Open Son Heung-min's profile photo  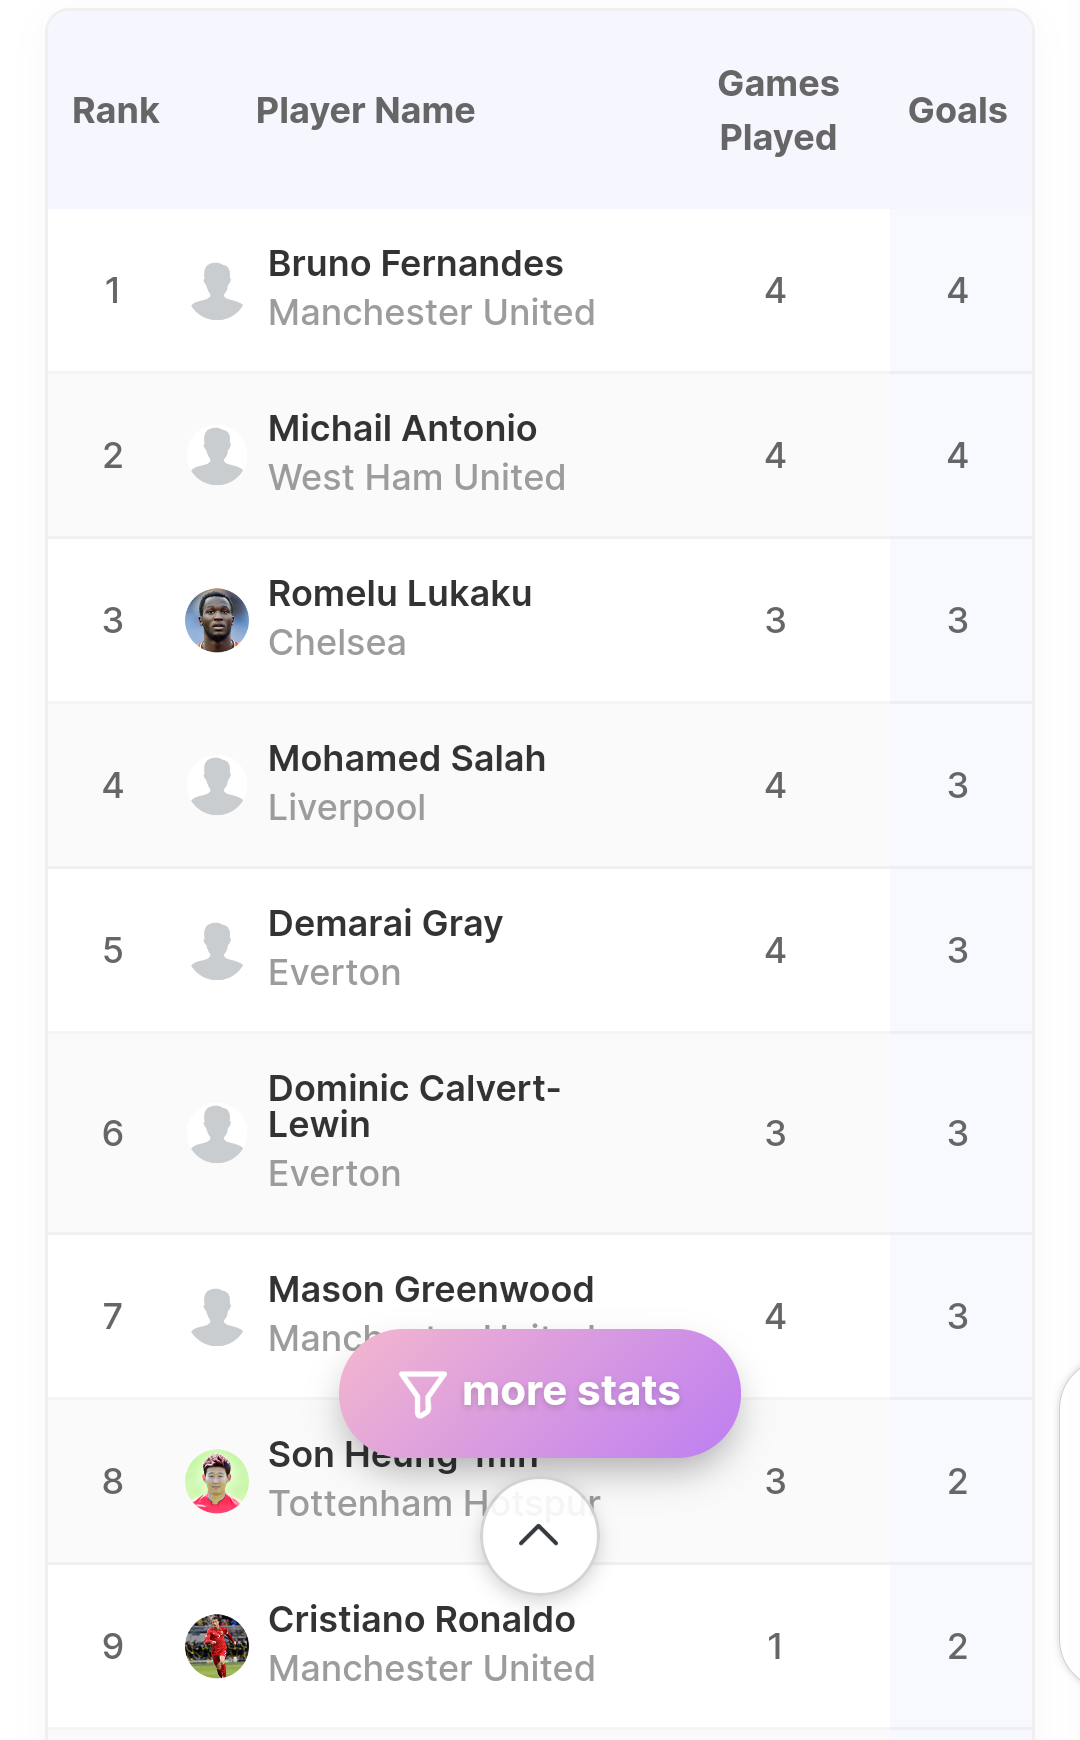click(x=217, y=1481)
